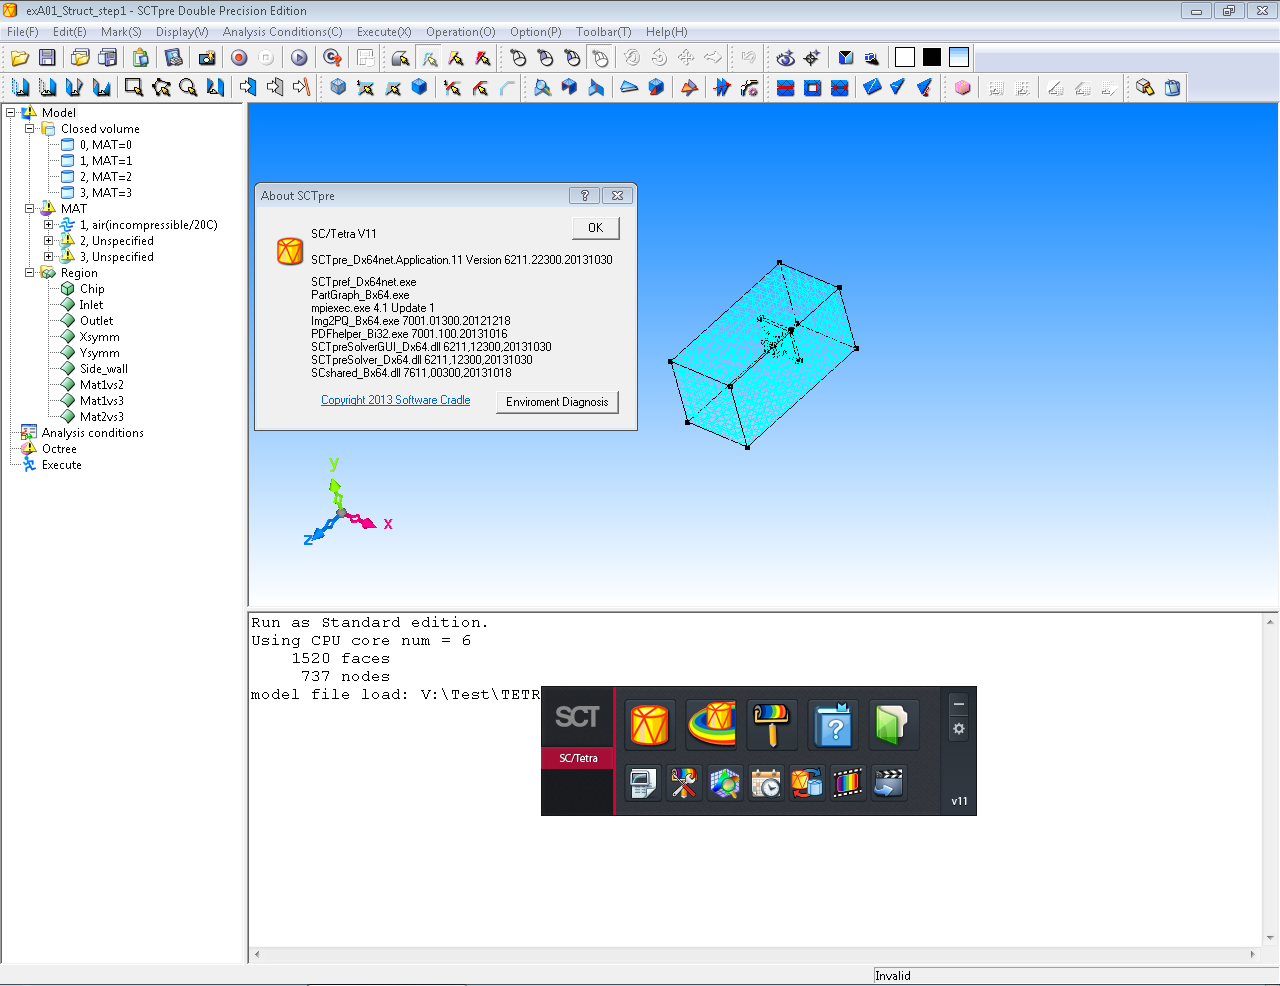Screen dimensions: 1280x986
Task: Click the solid blue cube toolbar icon
Action: pos(420,87)
